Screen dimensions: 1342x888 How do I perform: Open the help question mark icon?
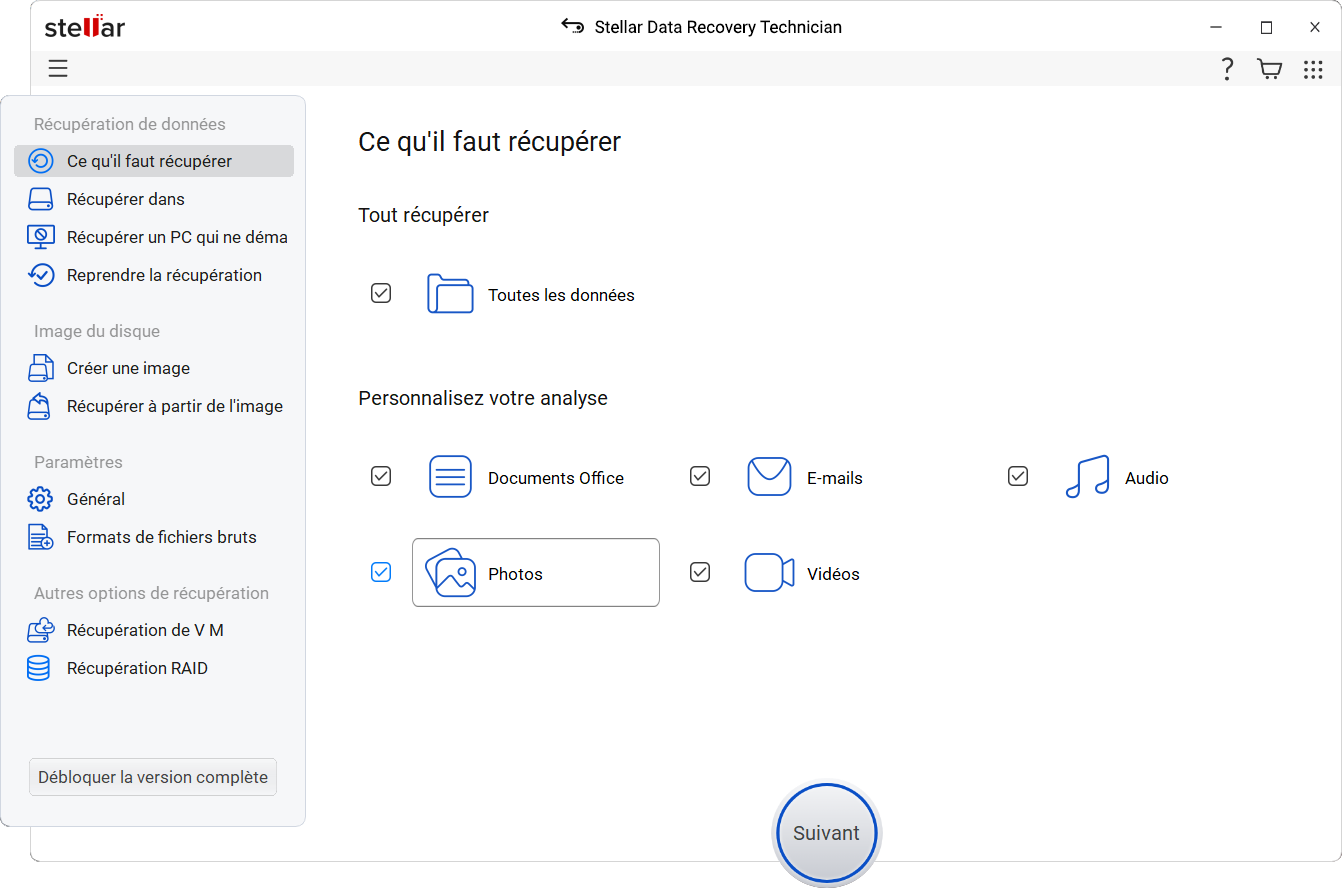pos(1227,69)
